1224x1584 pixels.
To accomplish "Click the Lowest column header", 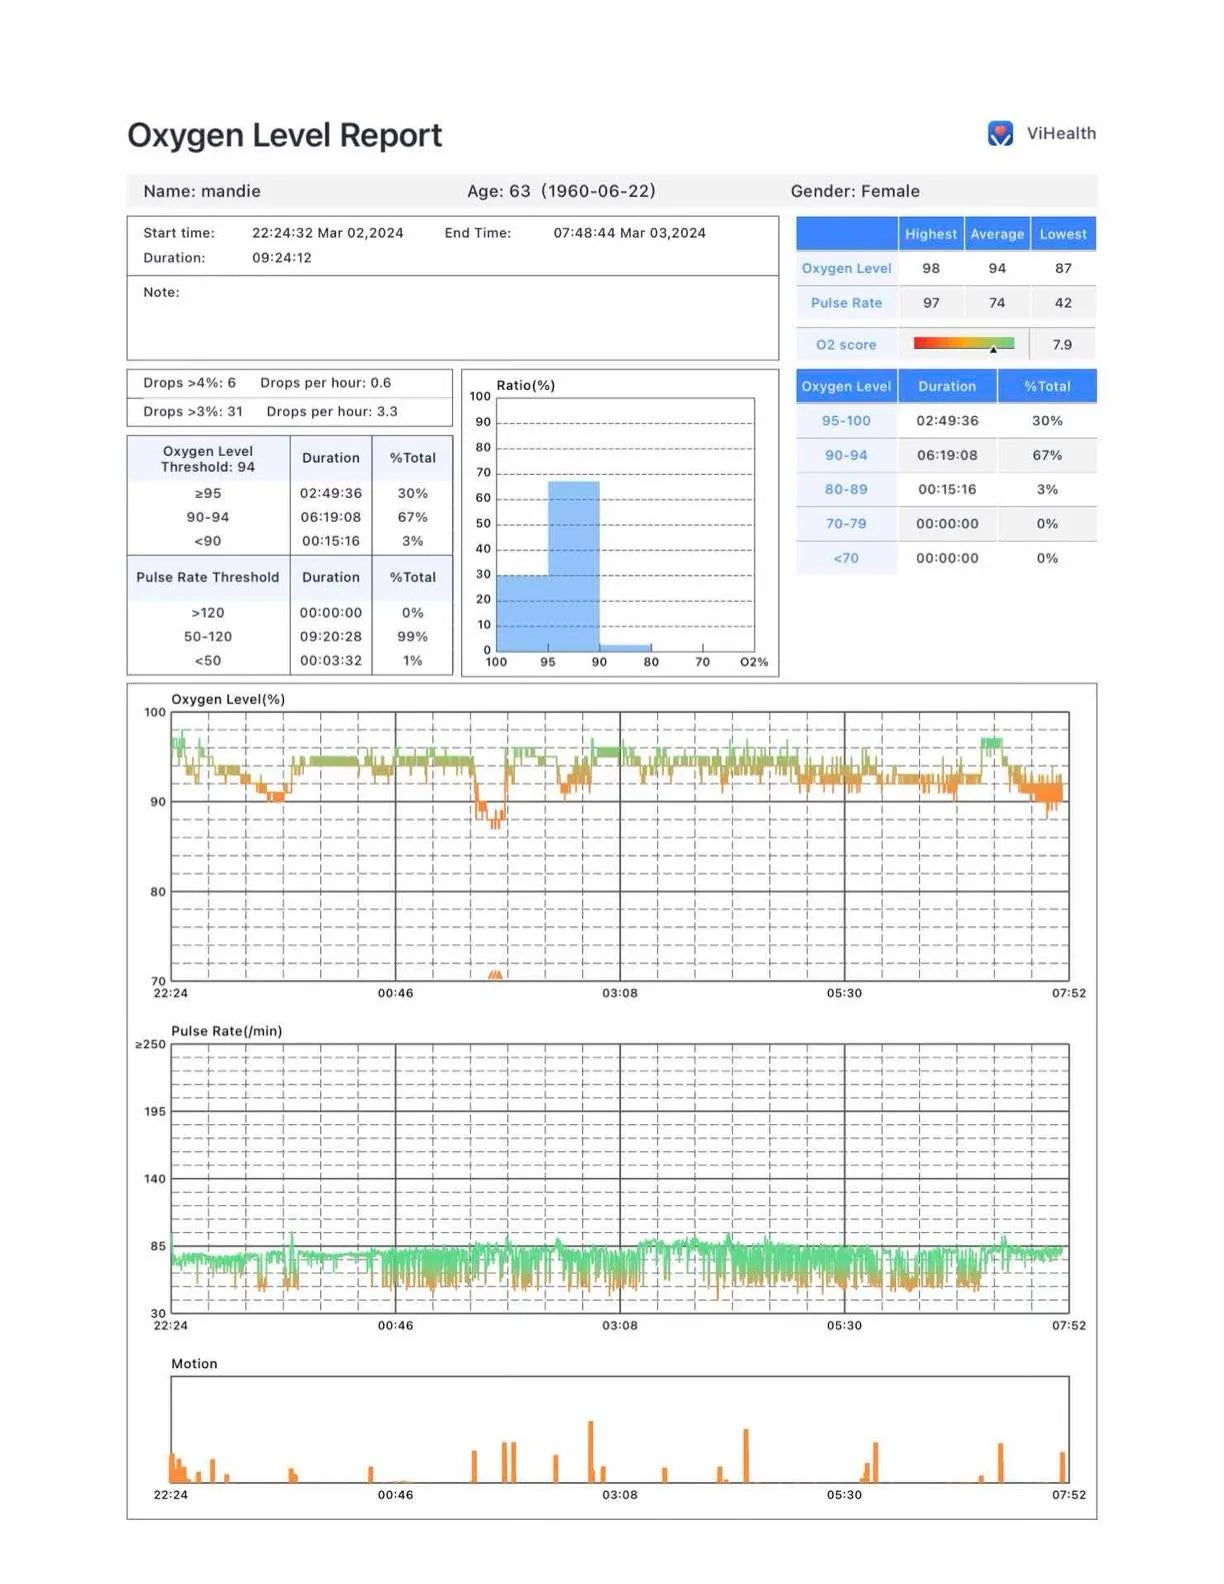I will 1062,234.
